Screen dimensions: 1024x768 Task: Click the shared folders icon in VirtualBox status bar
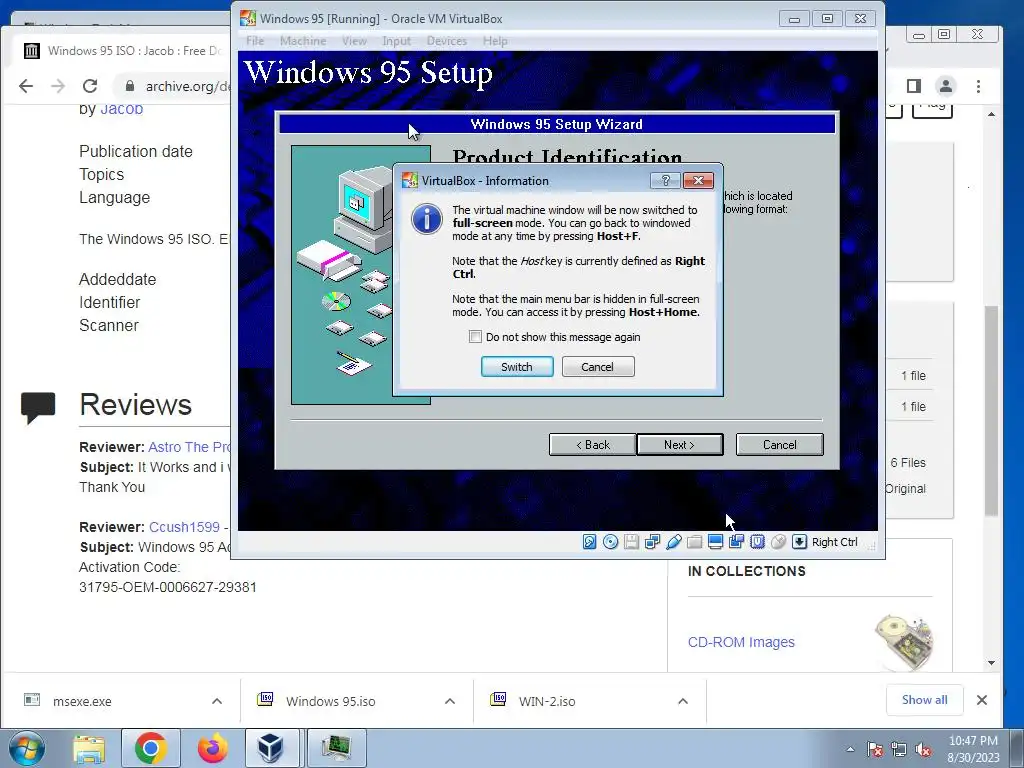coord(694,542)
